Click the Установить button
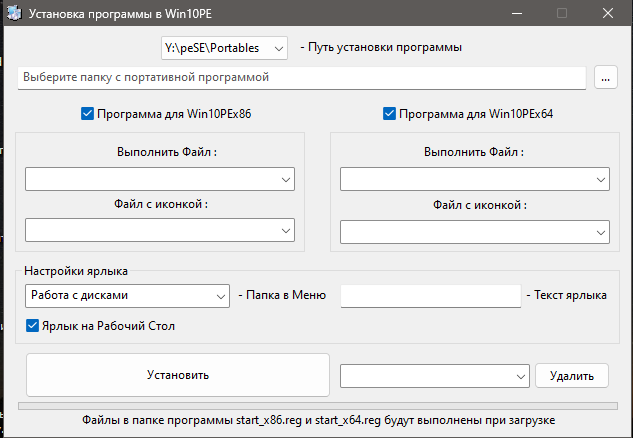The width and height of the screenshot is (633, 438). pyautogui.click(x=178, y=375)
